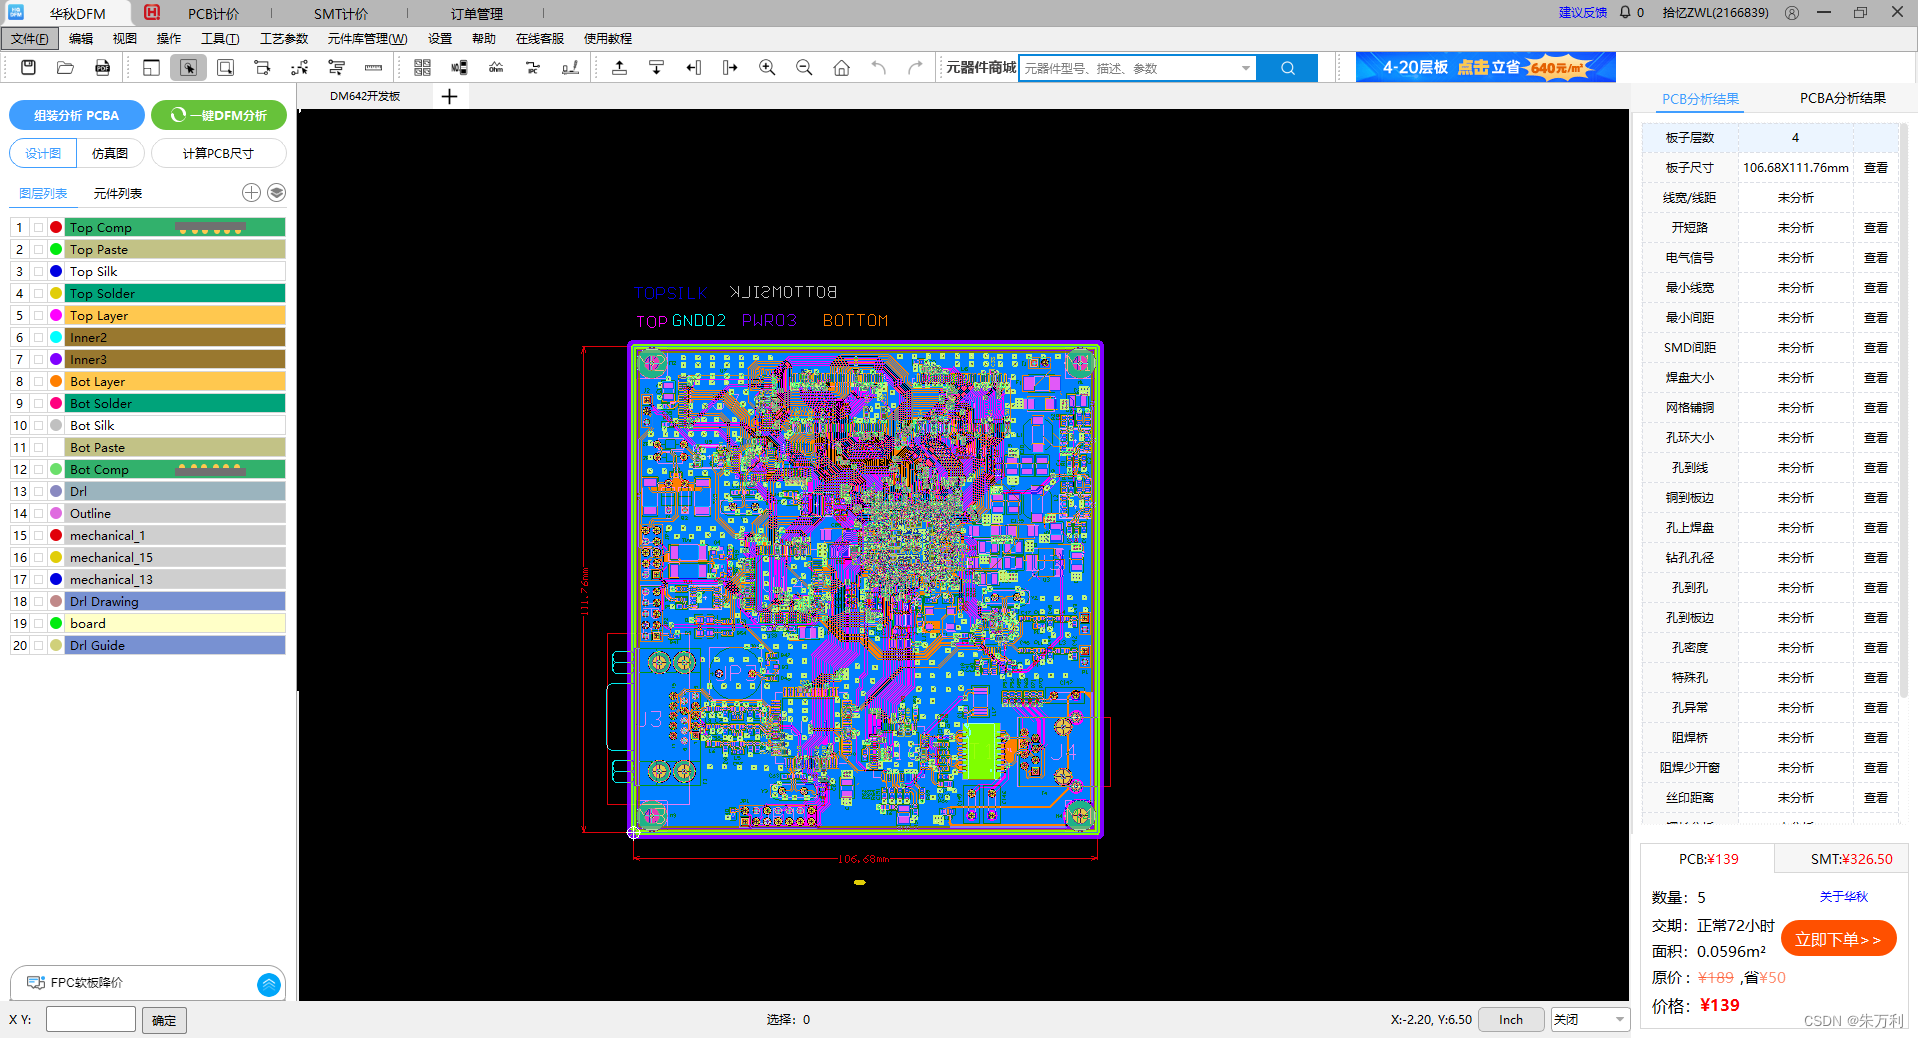Screen dimensions: 1918x1038
Task: Collapse the FPC软板降价 panel chevron
Action: [268, 984]
